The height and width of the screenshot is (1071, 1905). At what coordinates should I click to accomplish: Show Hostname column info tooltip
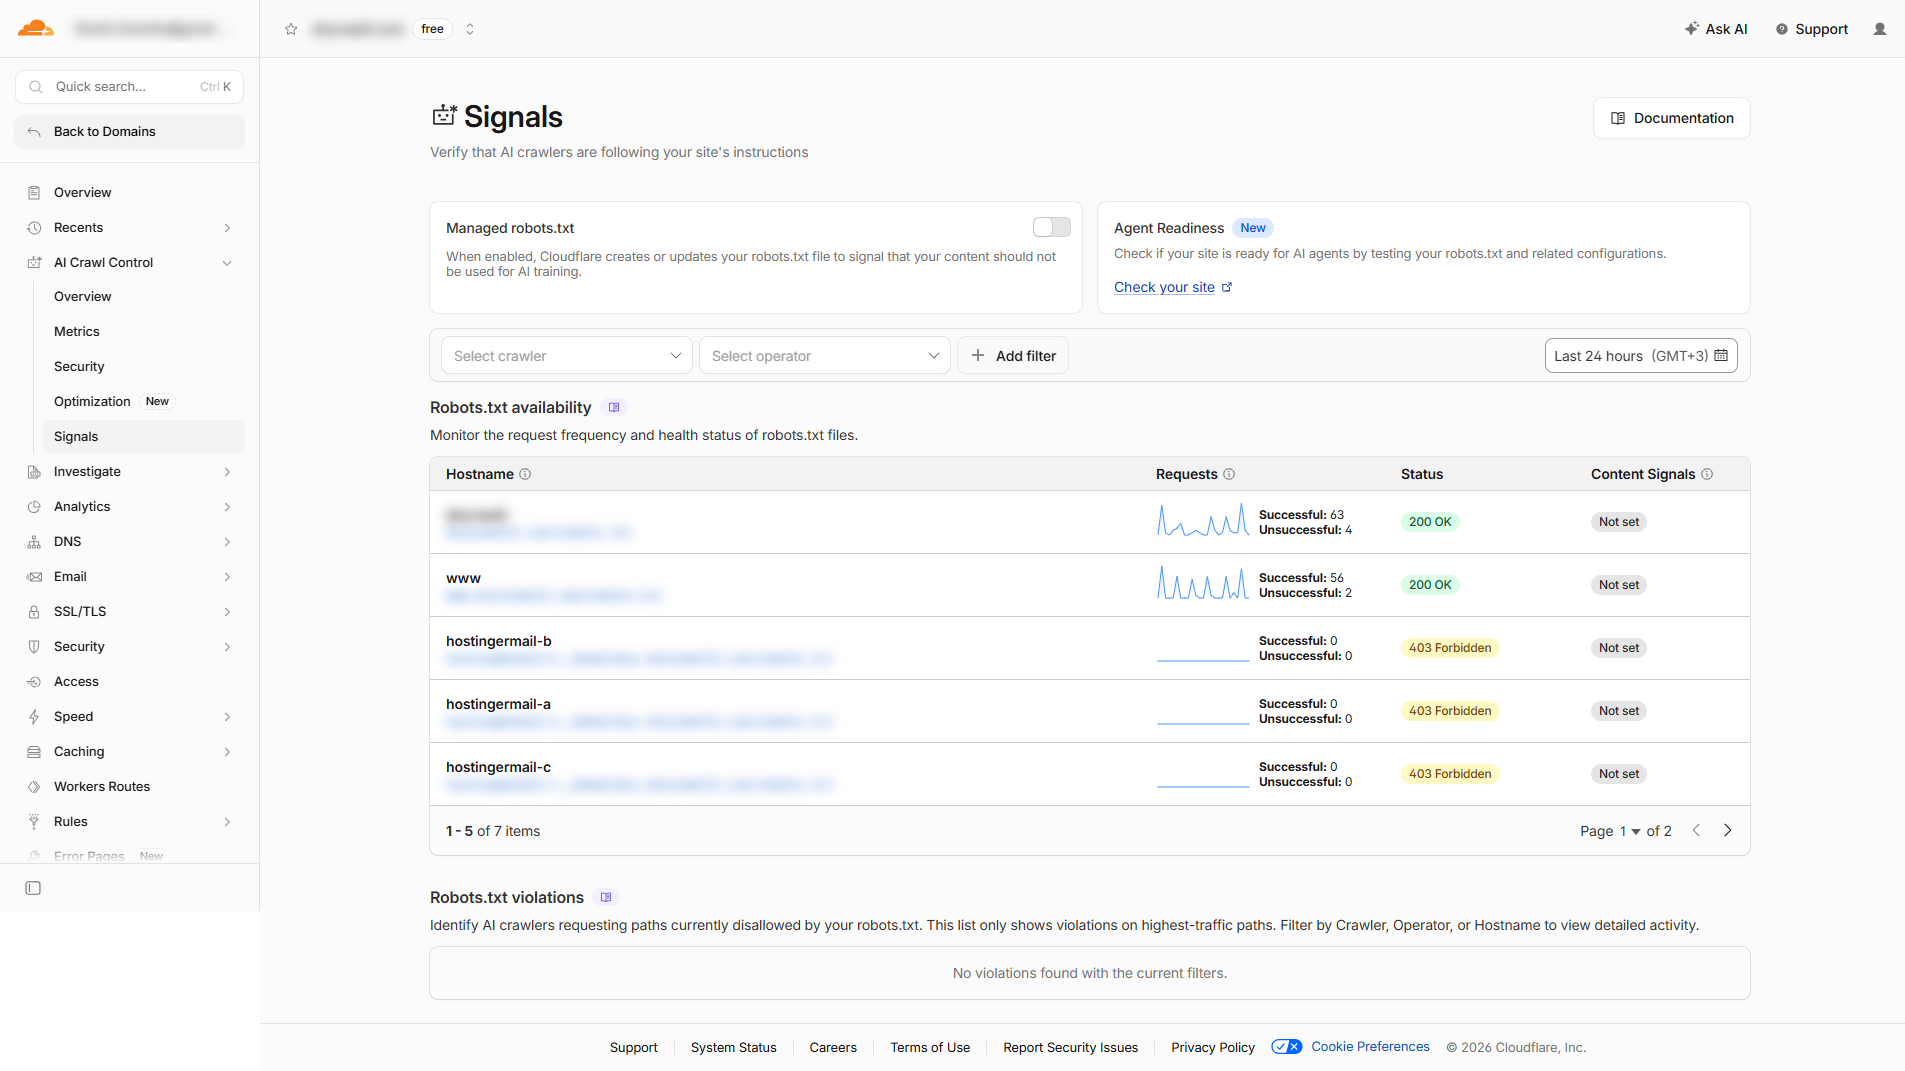525,475
